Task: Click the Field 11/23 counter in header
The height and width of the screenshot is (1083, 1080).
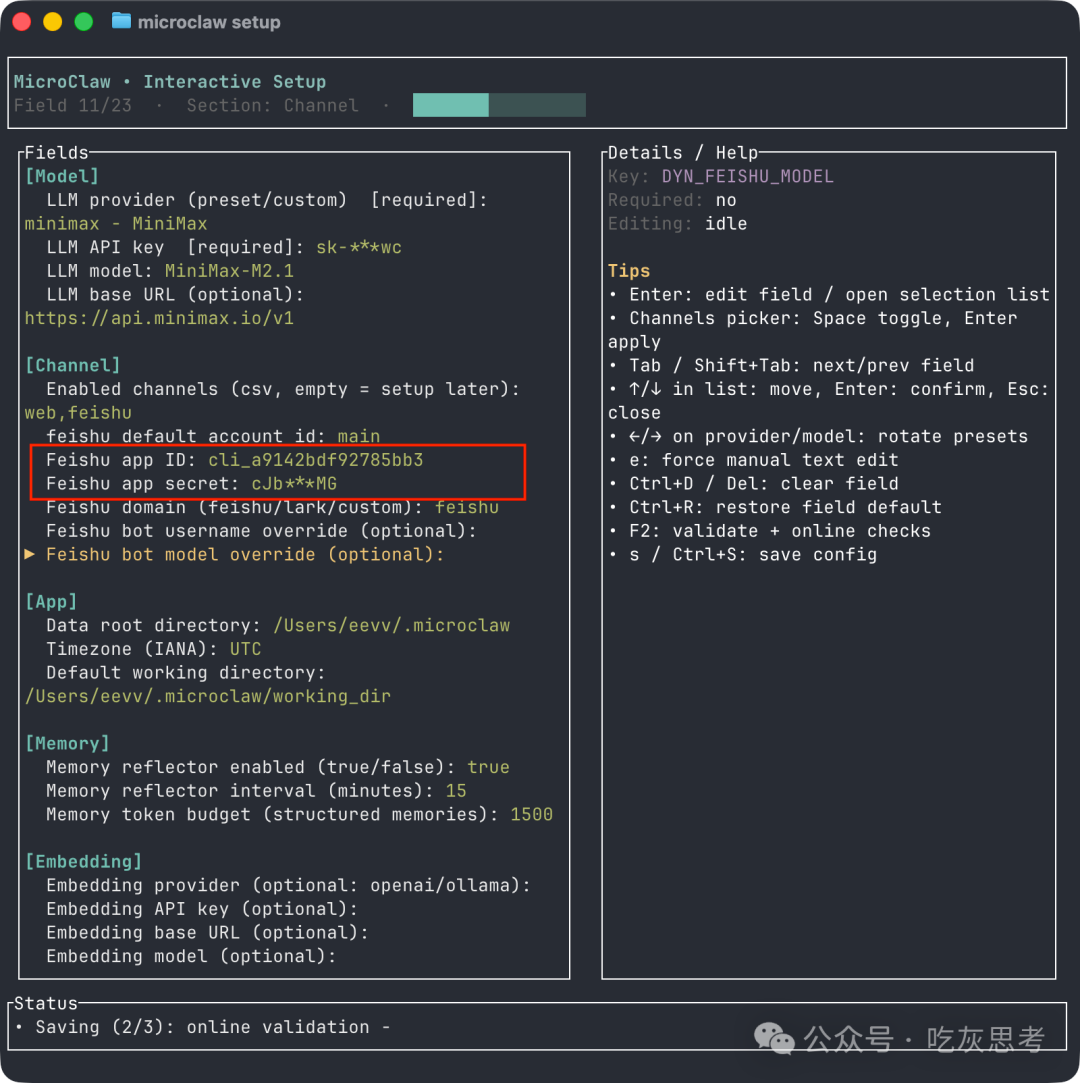Action: coord(73,106)
